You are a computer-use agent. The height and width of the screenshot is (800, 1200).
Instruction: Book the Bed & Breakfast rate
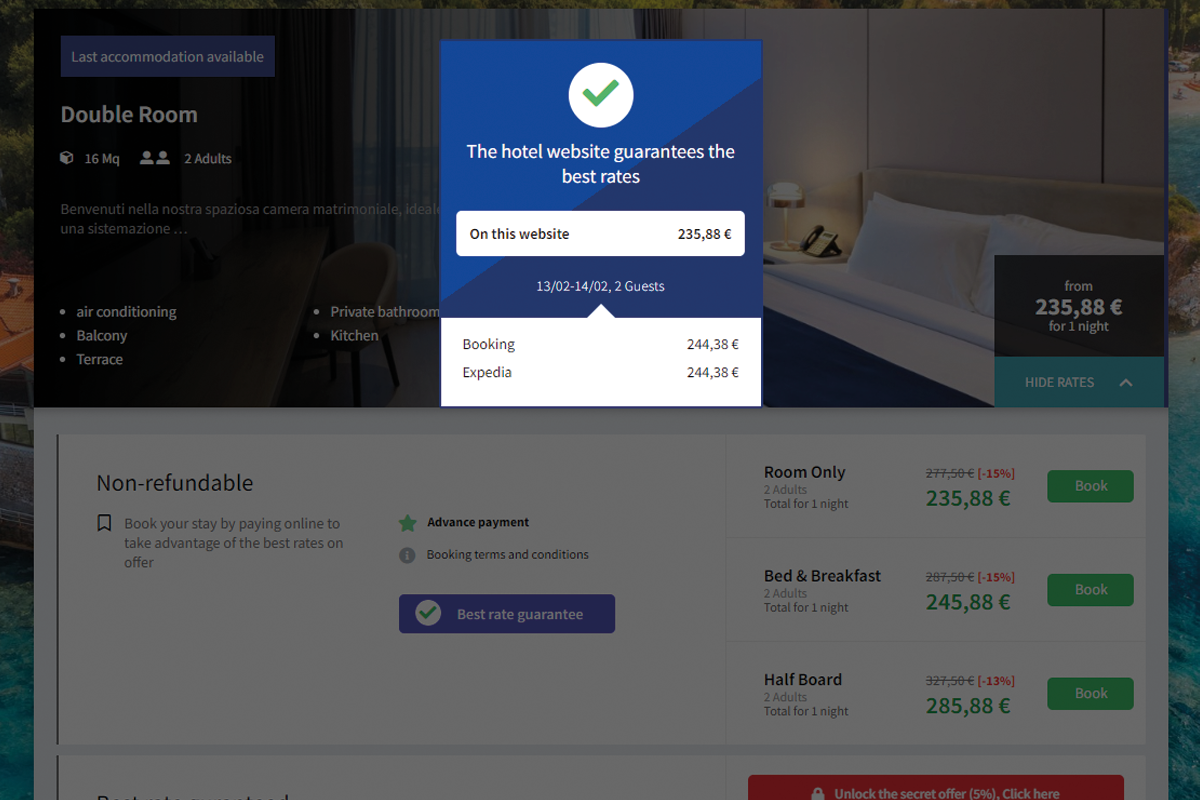(x=1090, y=590)
